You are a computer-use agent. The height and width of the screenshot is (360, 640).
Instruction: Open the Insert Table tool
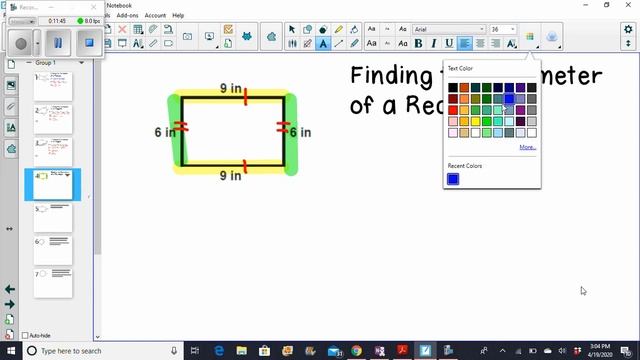(x=138, y=29)
